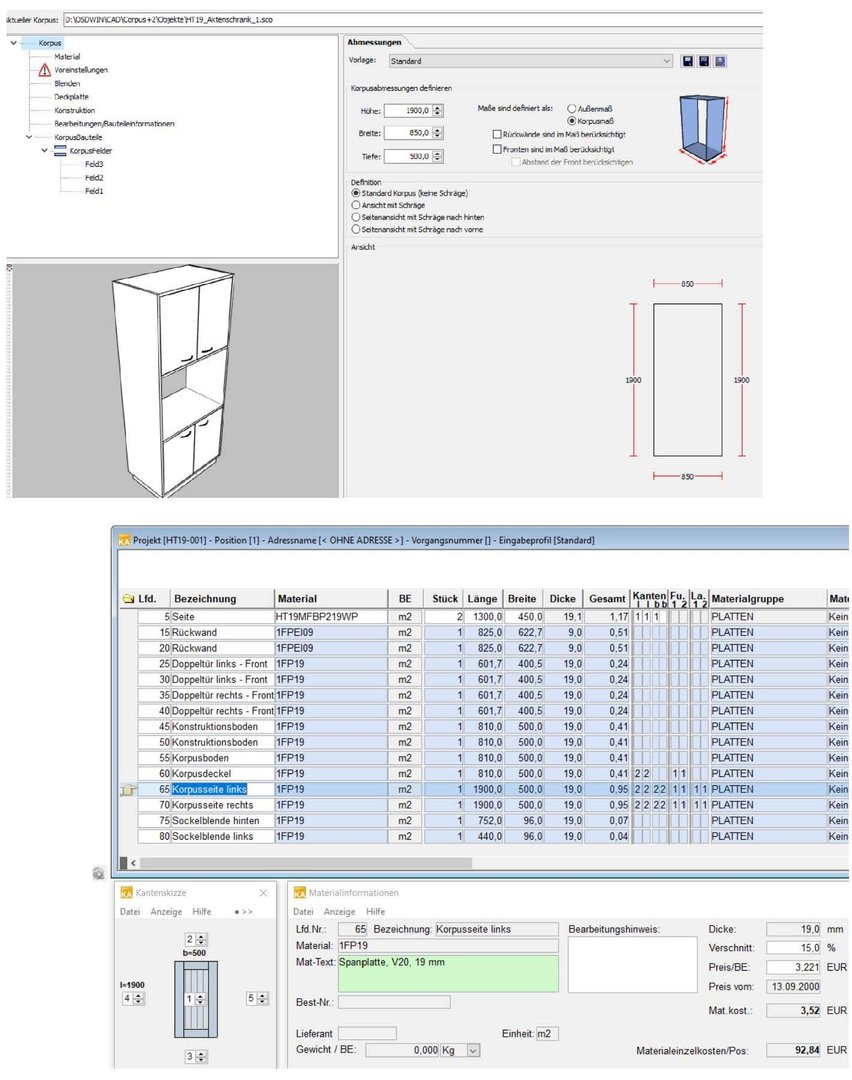852x1080 pixels.
Task: Click the table horizontal scrollbar thumb
Action: 306,863
